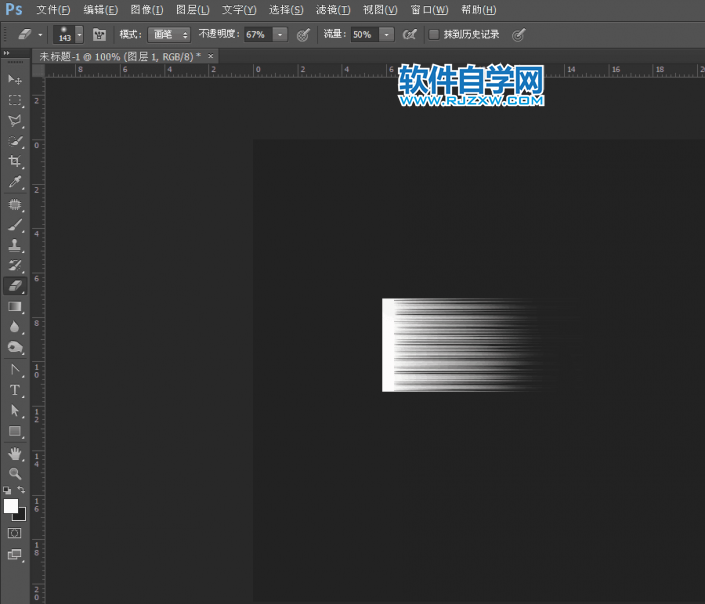Screen dimensions: 705x604
Task: Open the 不透明度 opacity slider dropdown
Action: tap(280, 34)
